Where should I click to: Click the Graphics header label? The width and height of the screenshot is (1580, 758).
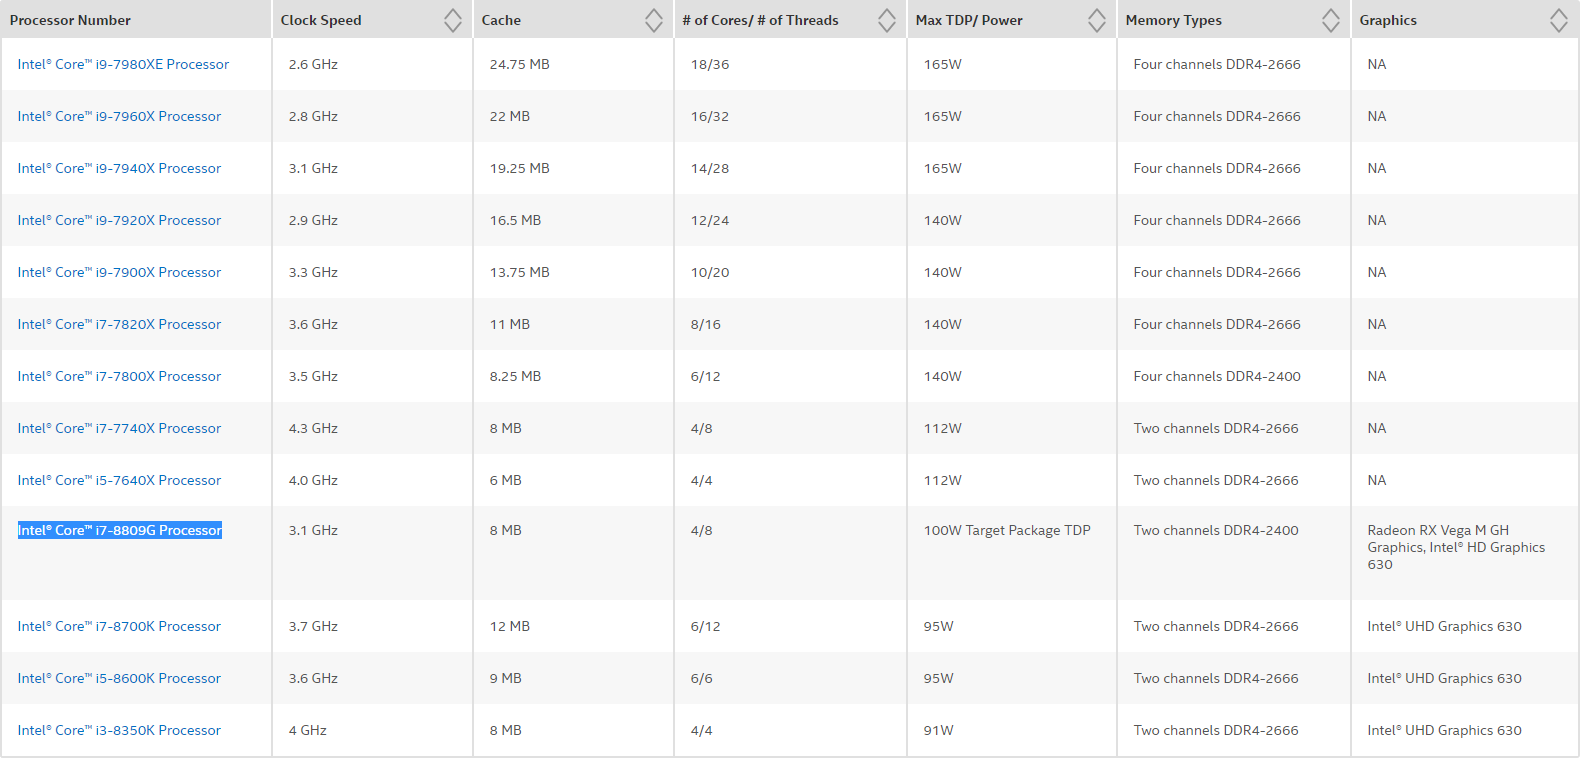pyautogui.click(x=1388, y=20)
